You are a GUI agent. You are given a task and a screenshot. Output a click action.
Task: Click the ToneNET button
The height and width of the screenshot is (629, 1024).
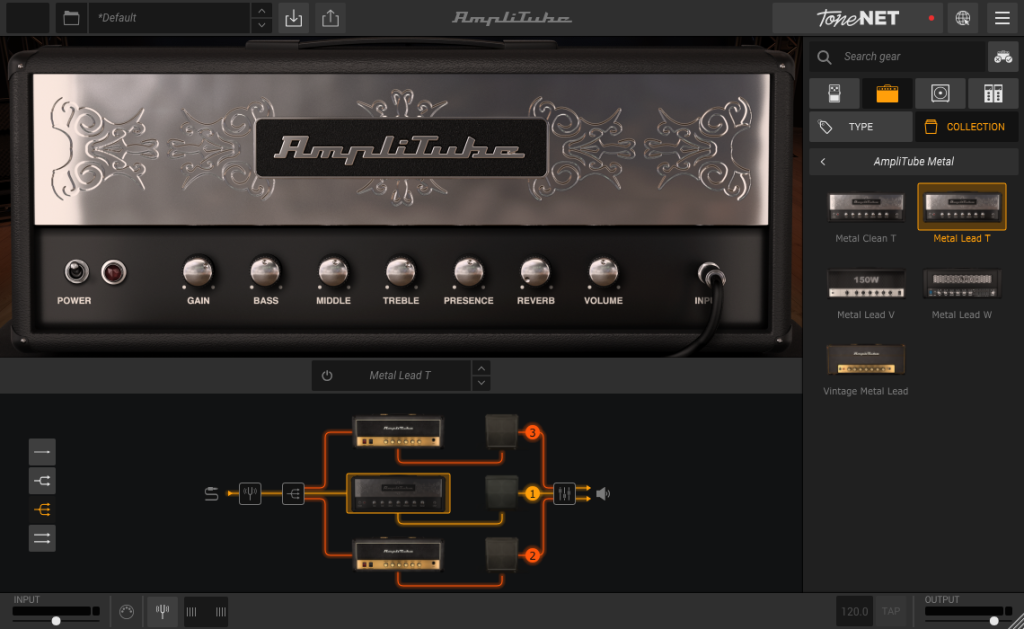pos(857,18)
